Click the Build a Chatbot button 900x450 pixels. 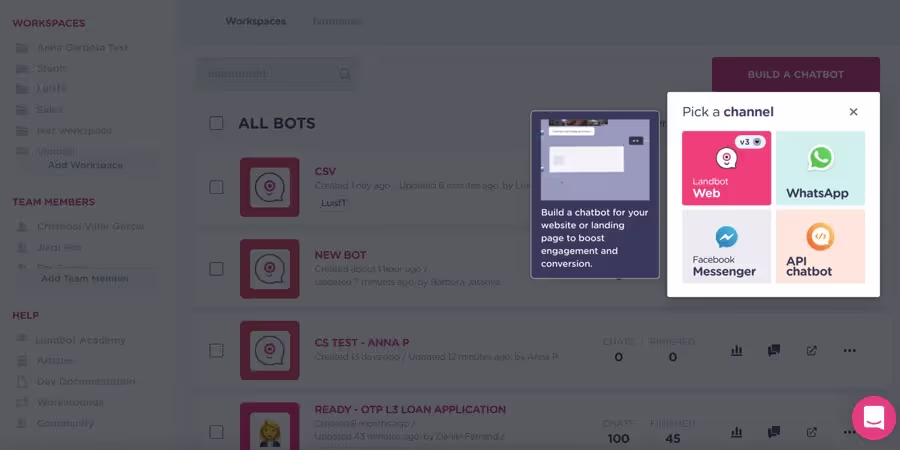pyautogui.click(x=796, y=75)
